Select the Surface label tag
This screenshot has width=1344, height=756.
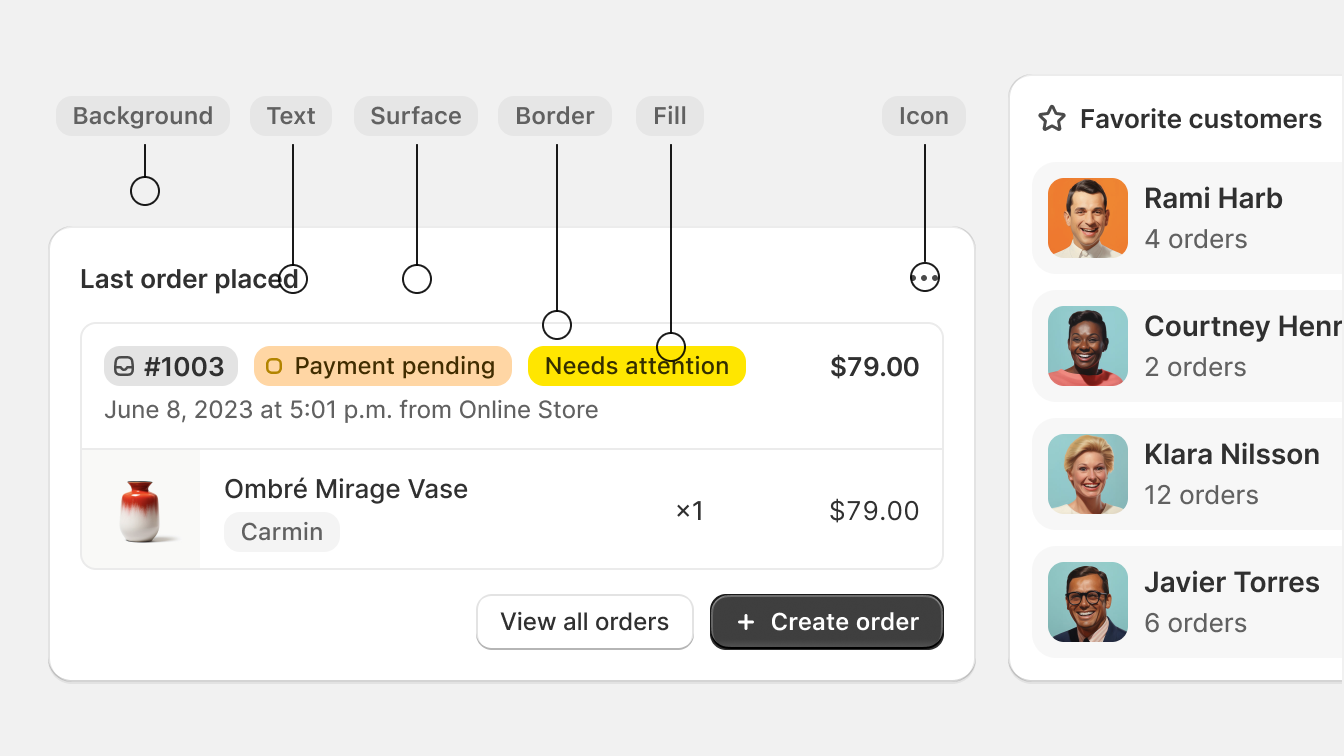[416, 116]
